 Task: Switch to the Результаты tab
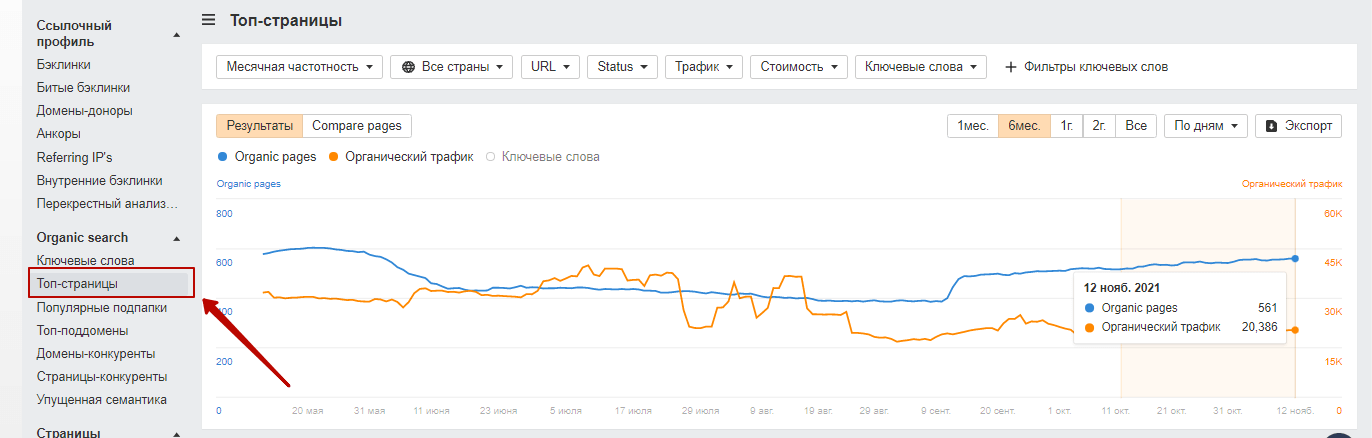coord(259,126)
